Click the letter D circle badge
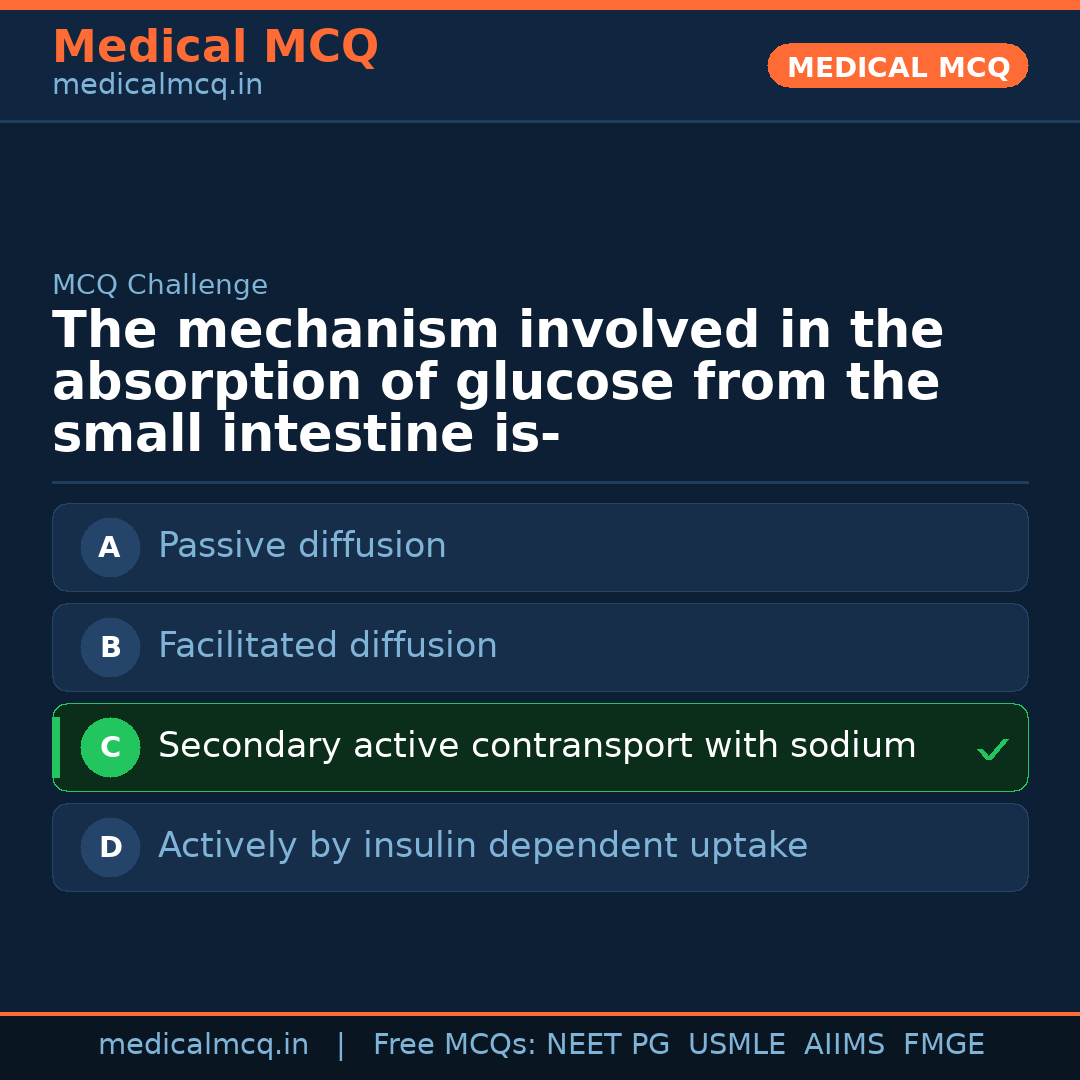This screenshot has width=1080, height=1080. click(x=110, y=847)
